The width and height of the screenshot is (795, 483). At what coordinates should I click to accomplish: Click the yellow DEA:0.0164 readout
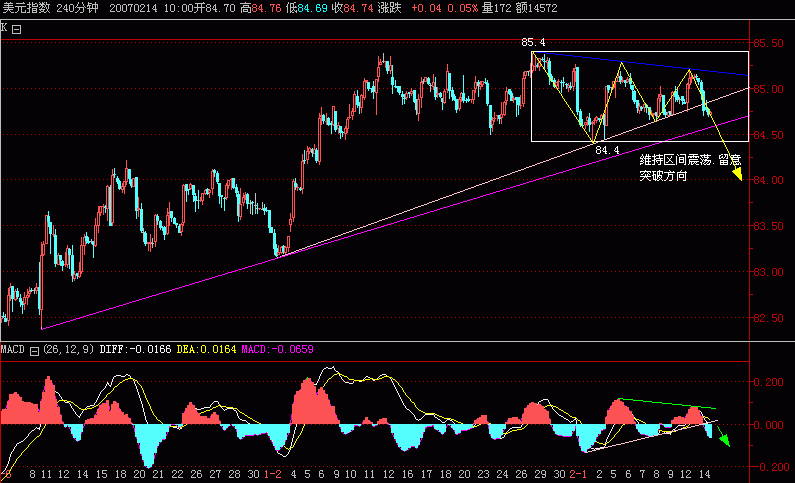tap(206, 349)
